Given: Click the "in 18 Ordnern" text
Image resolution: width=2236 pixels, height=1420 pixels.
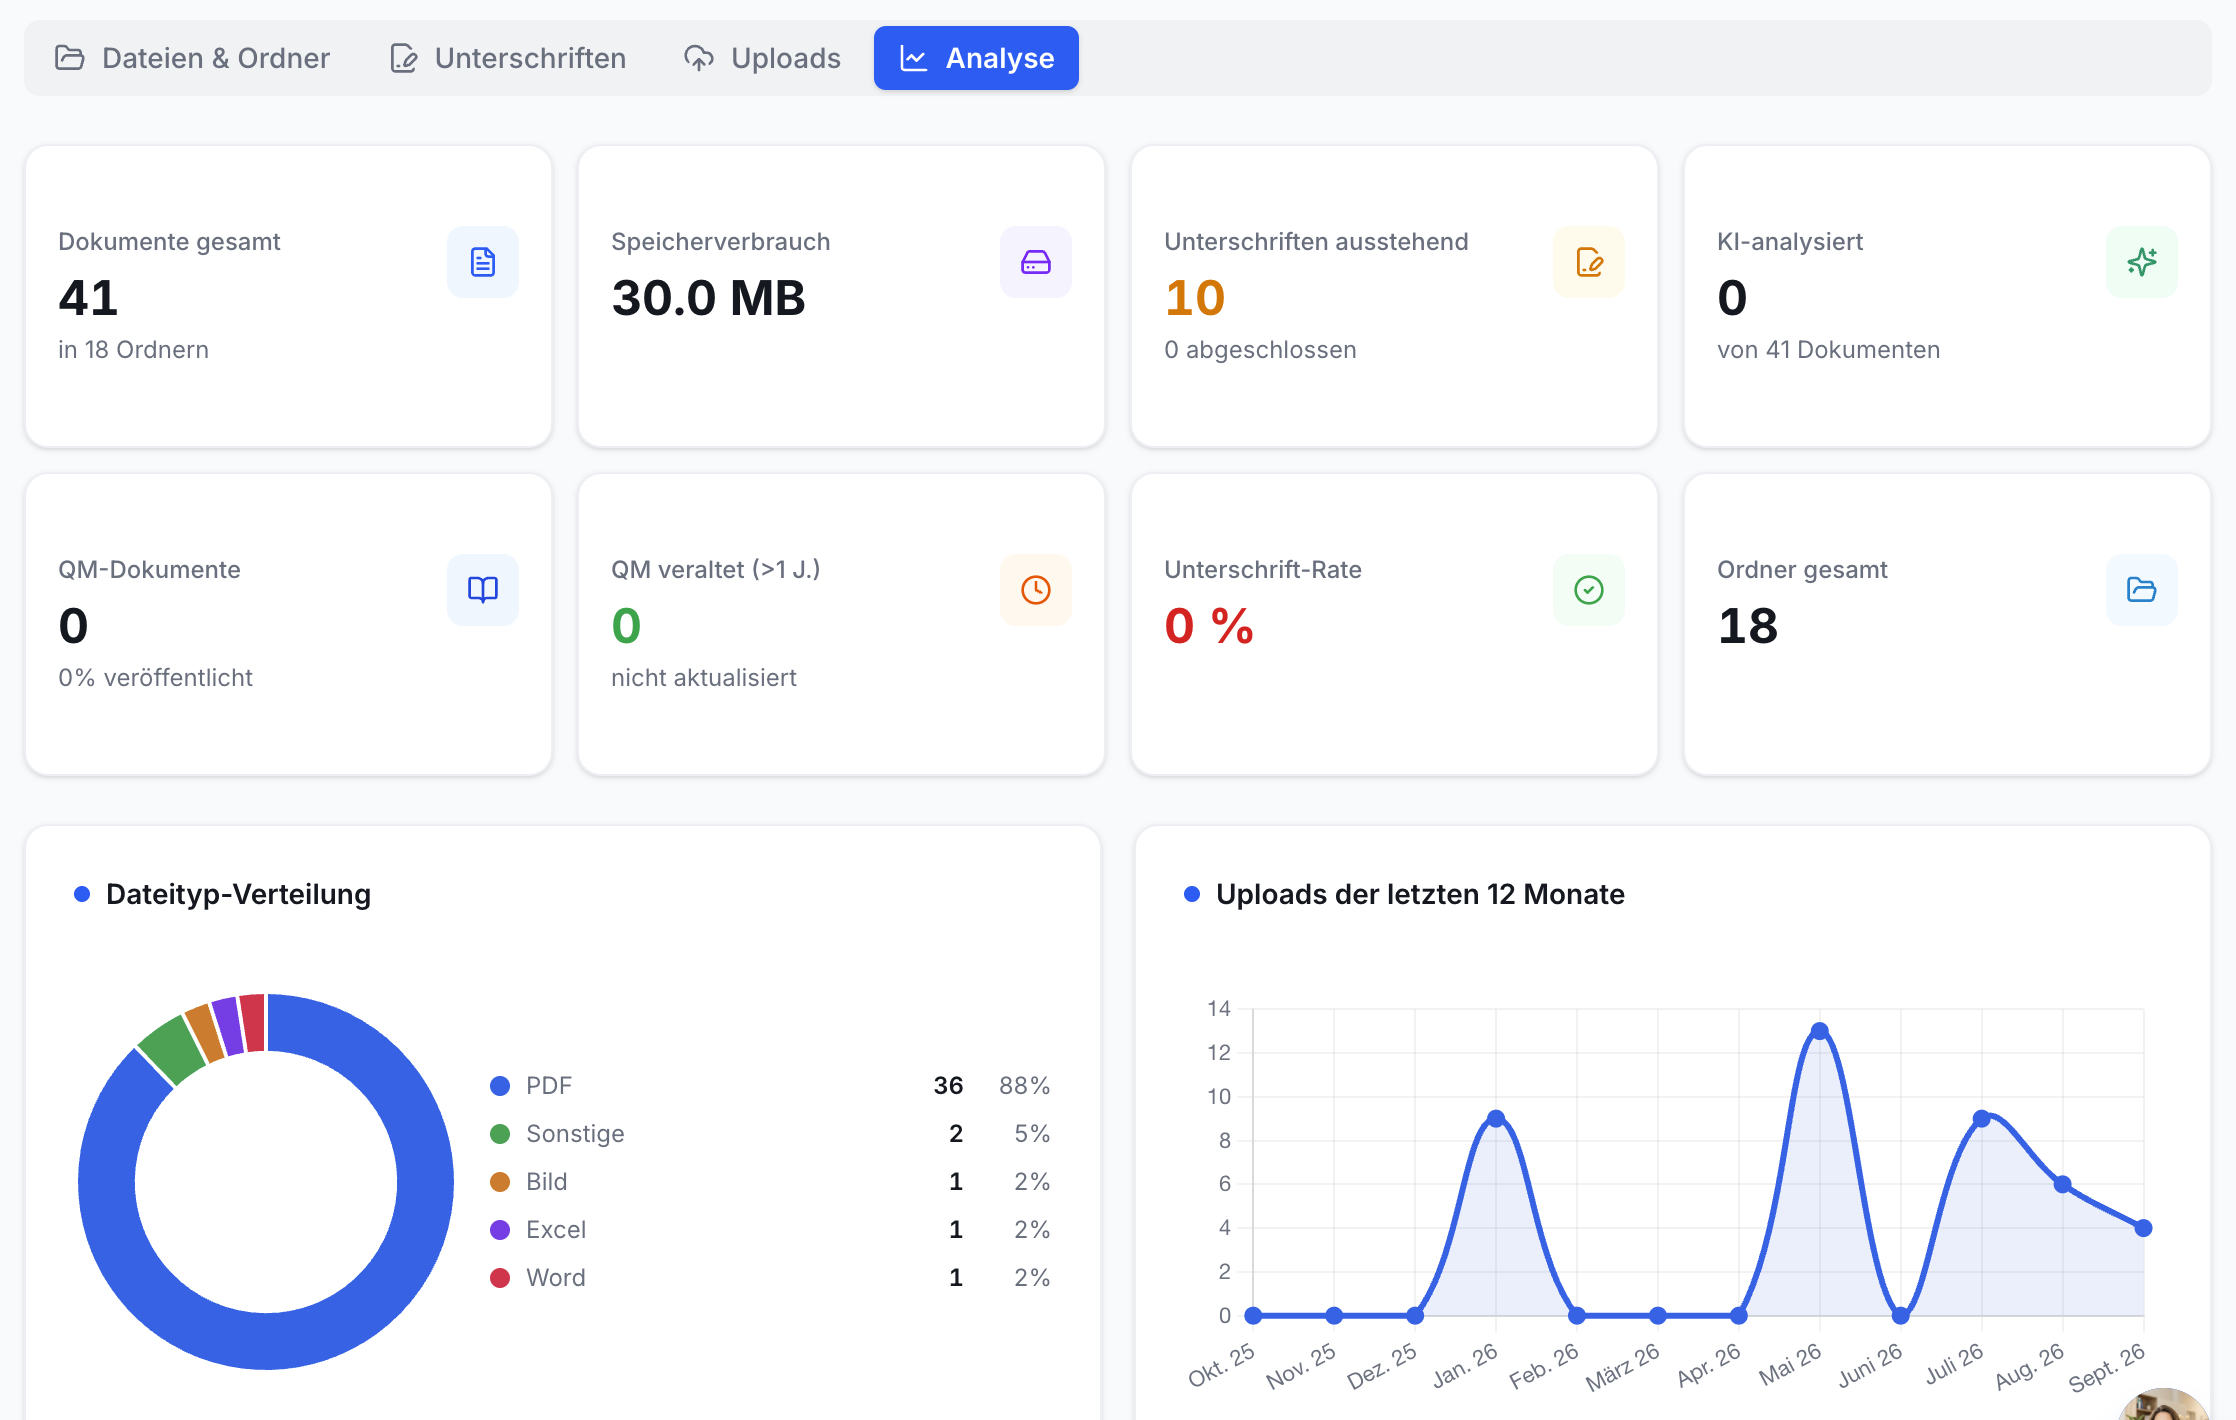Looking at the screenshot, I should [133, 350].
